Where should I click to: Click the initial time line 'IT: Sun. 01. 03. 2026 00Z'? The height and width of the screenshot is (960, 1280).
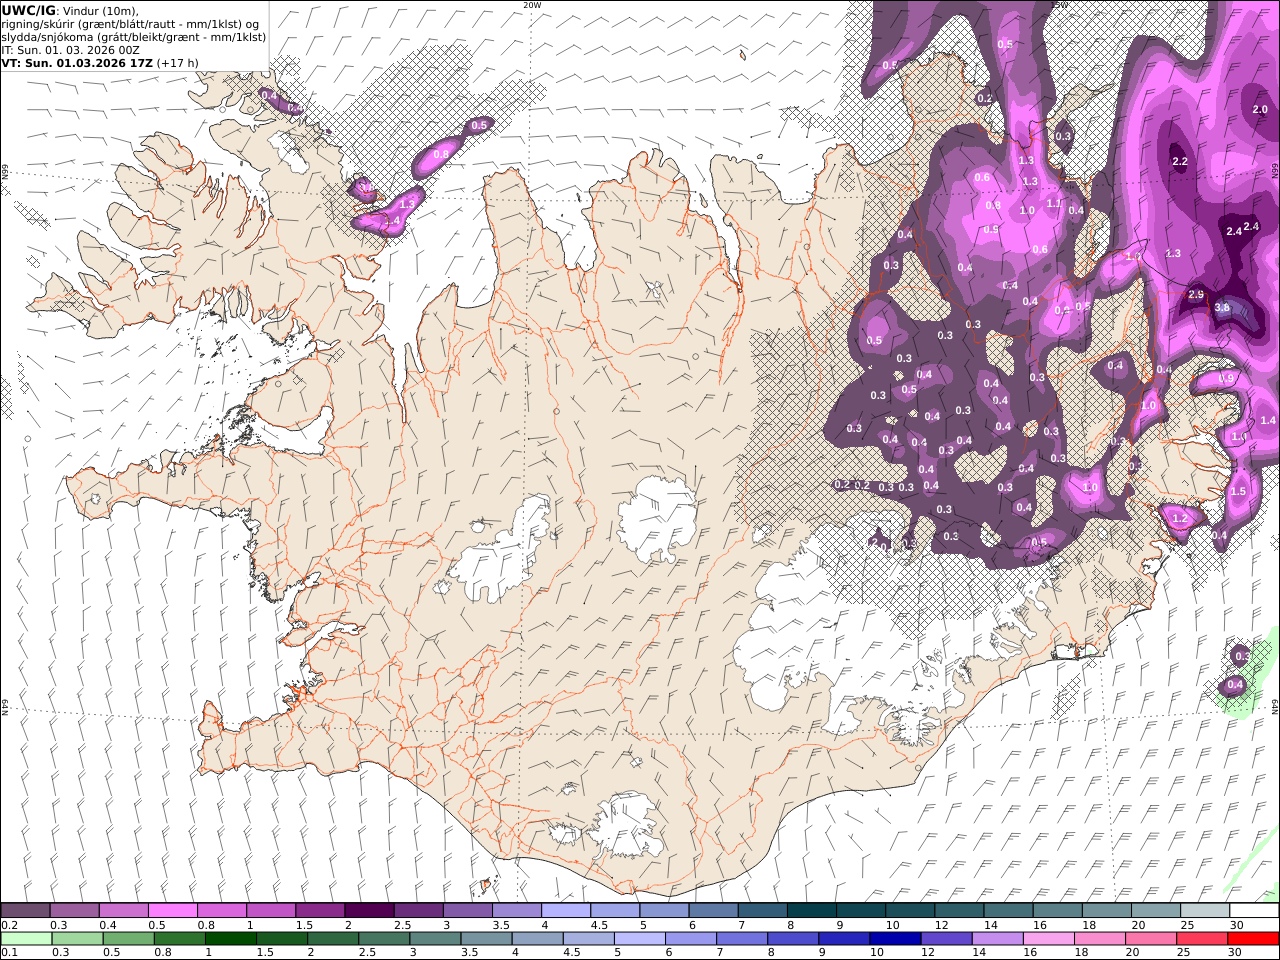[x=72, y=50]
